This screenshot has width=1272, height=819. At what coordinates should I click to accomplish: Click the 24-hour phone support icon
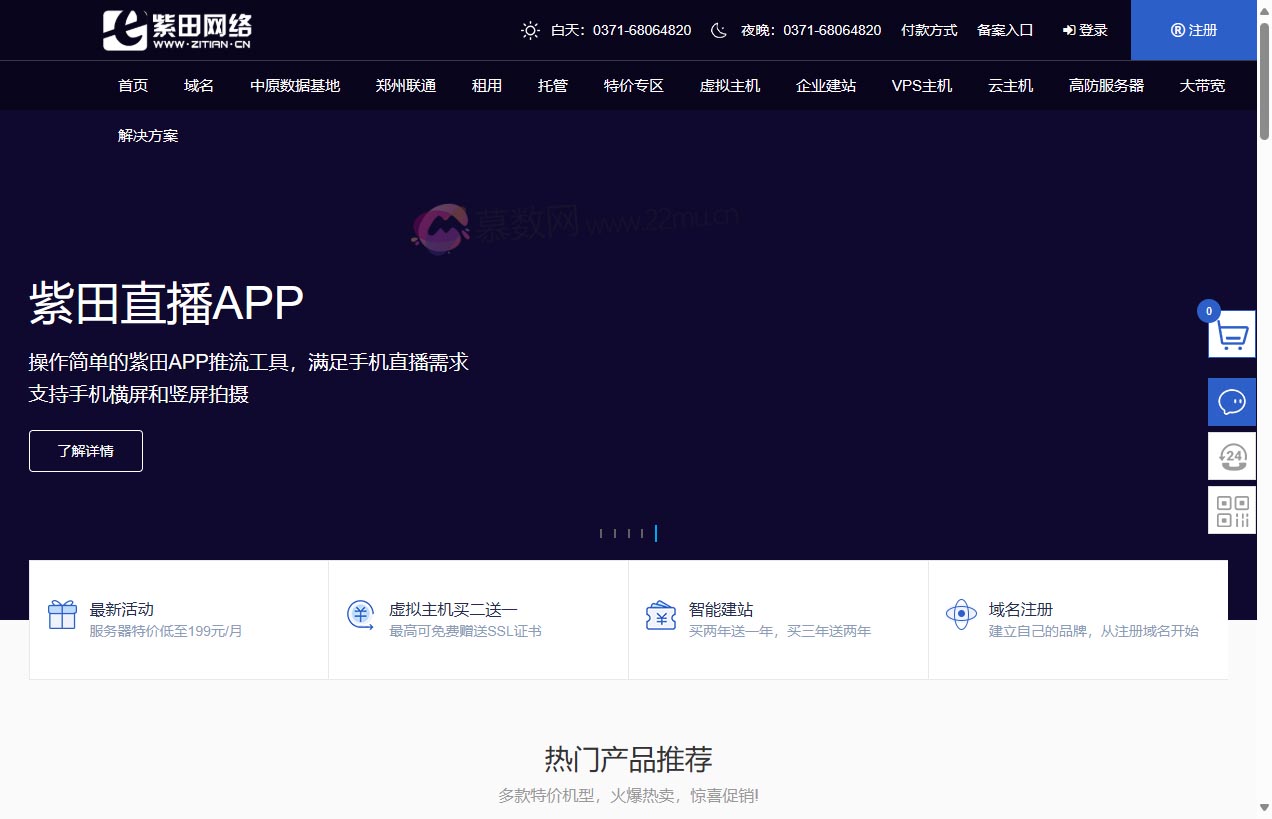(x=1232, y=457)
